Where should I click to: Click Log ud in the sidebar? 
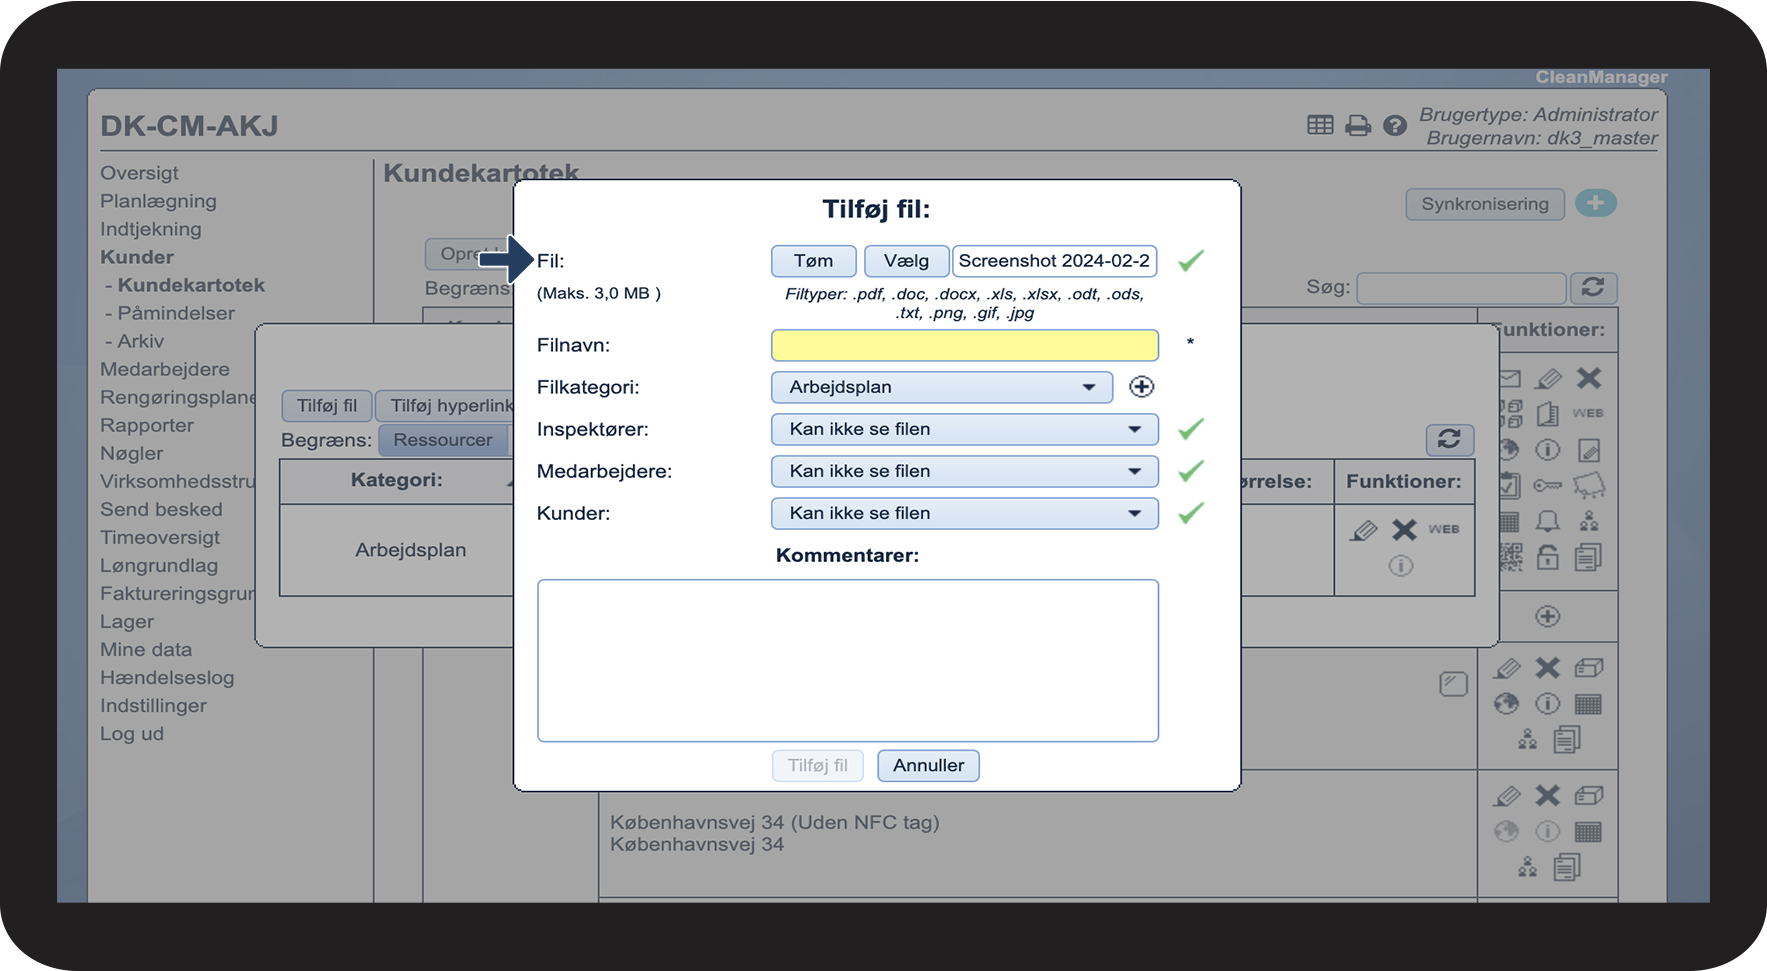click(132, 733)
